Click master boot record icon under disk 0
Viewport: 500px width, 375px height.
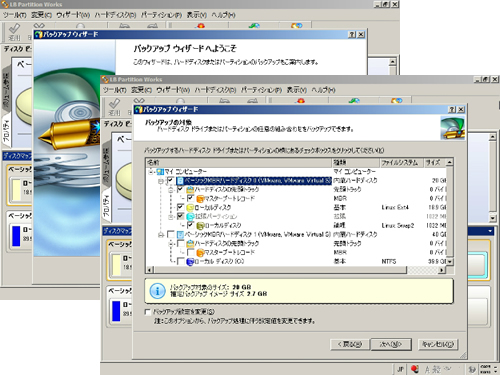pos(200,199)
